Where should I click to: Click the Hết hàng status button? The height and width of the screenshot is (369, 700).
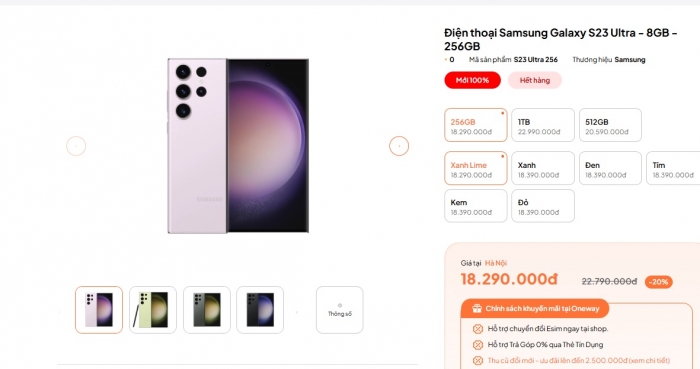point(535,80)
